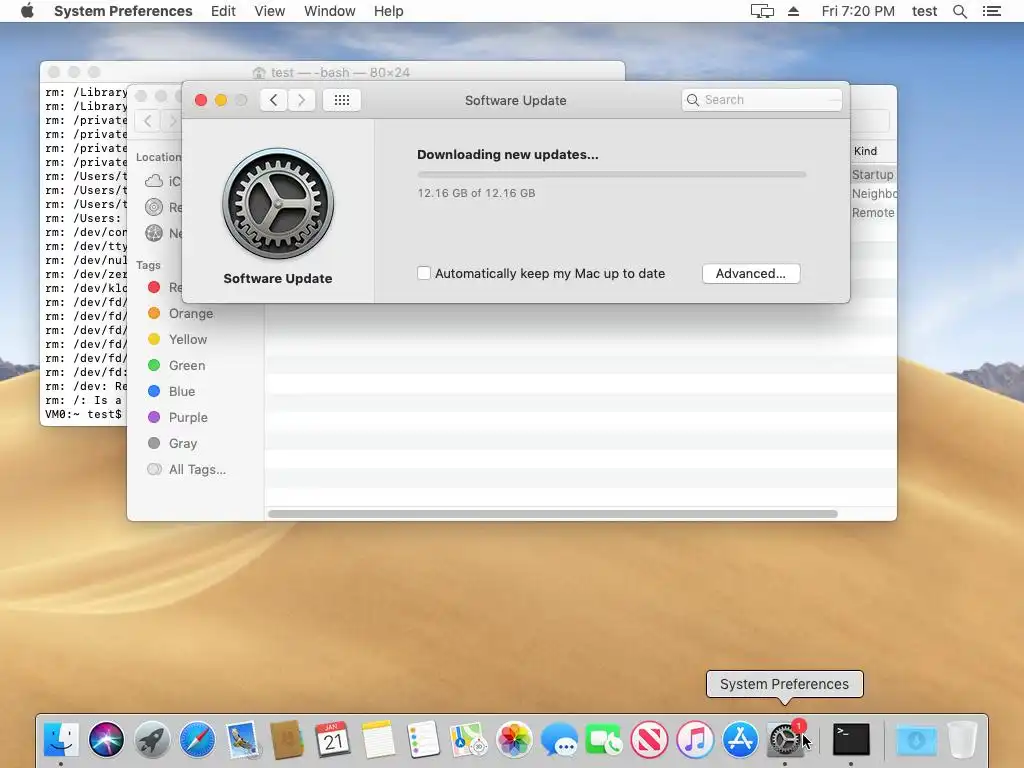Click Finder window horizontal scrollbar
1024x768 pixels.
click(x=552, y=514)
